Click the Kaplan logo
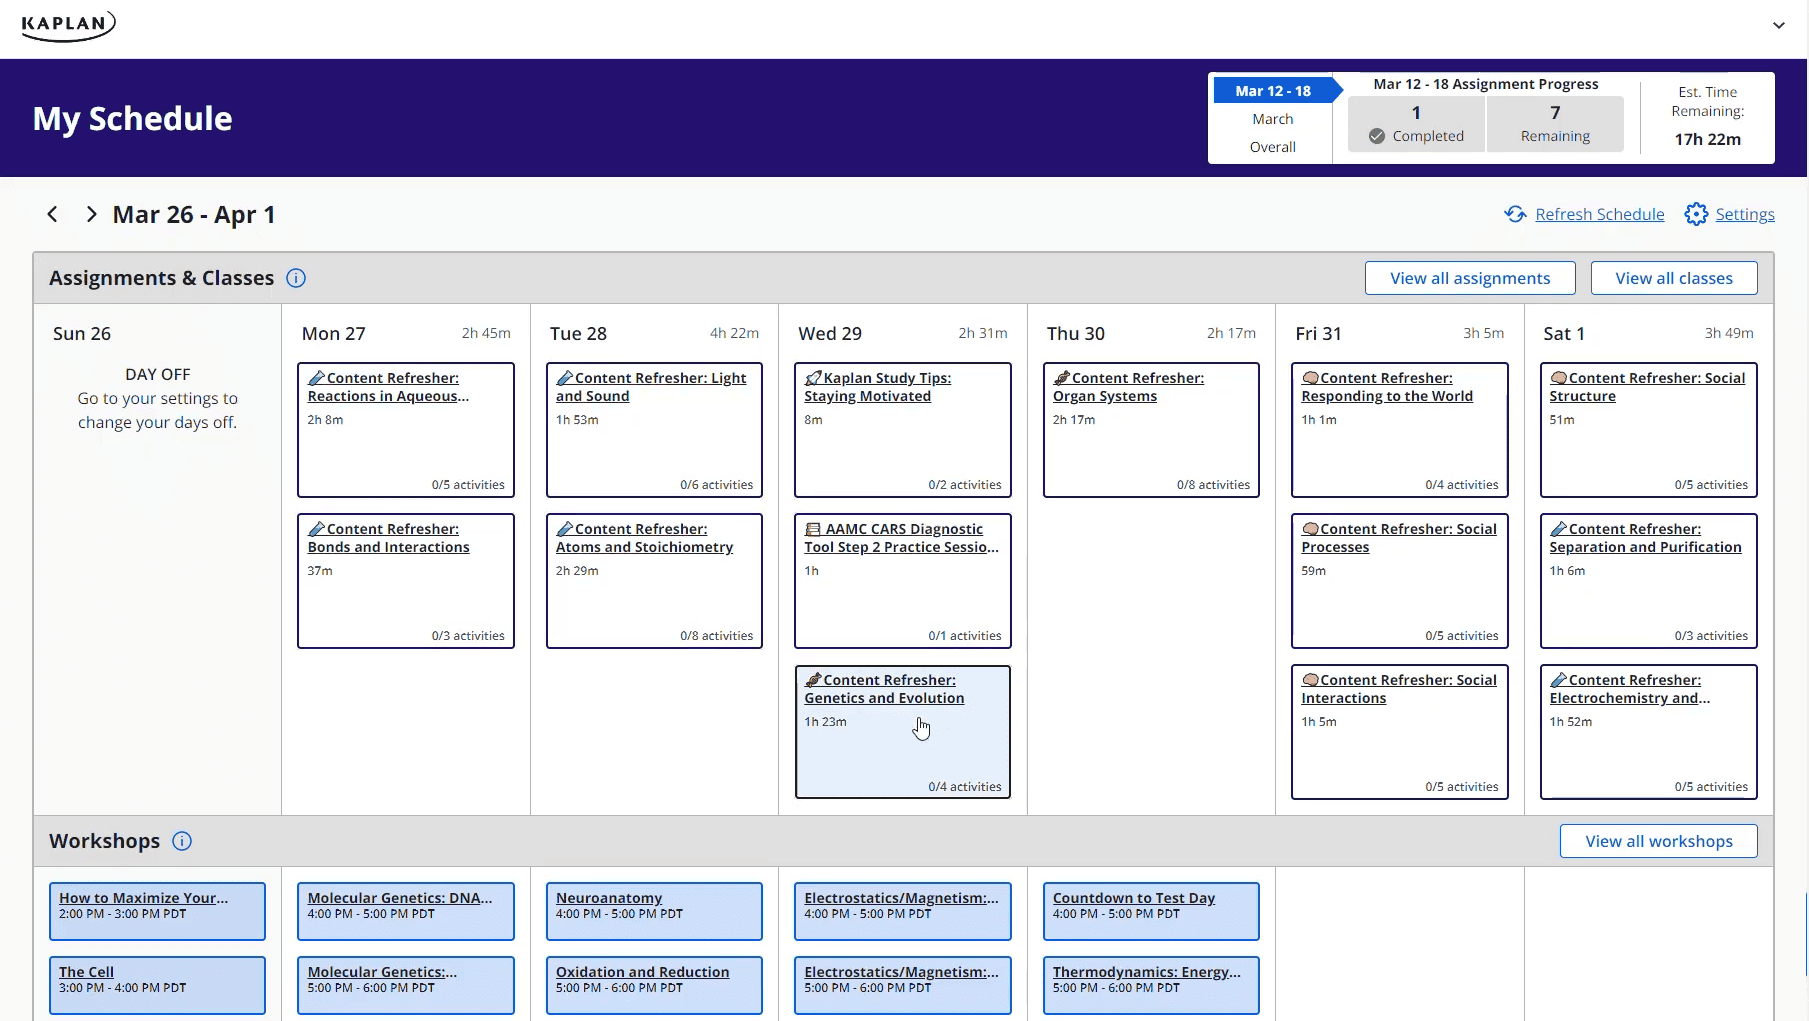Viewport: 1809px width, 1021px height. (x=68, y=26)
